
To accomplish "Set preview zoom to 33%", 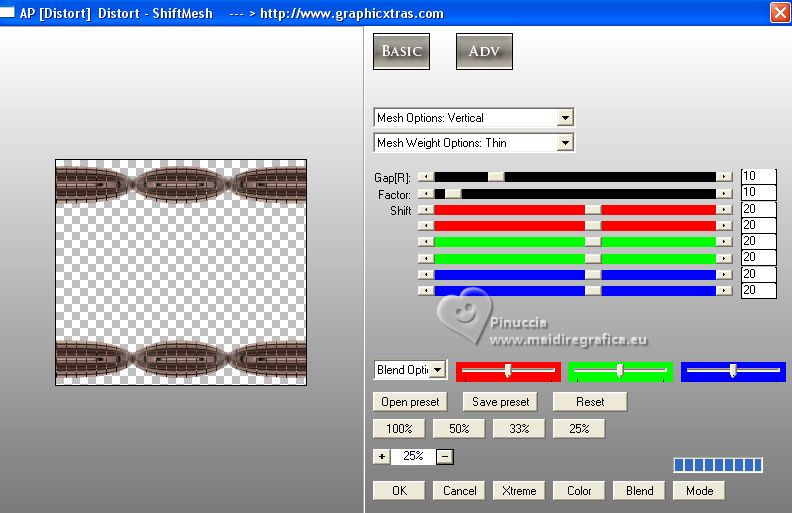I will pos(519,429).
